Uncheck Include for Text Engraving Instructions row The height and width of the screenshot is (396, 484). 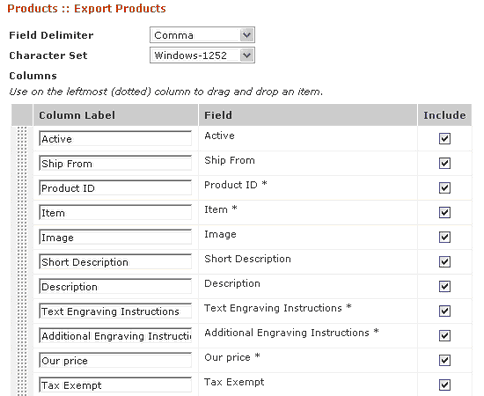point(445,311)
